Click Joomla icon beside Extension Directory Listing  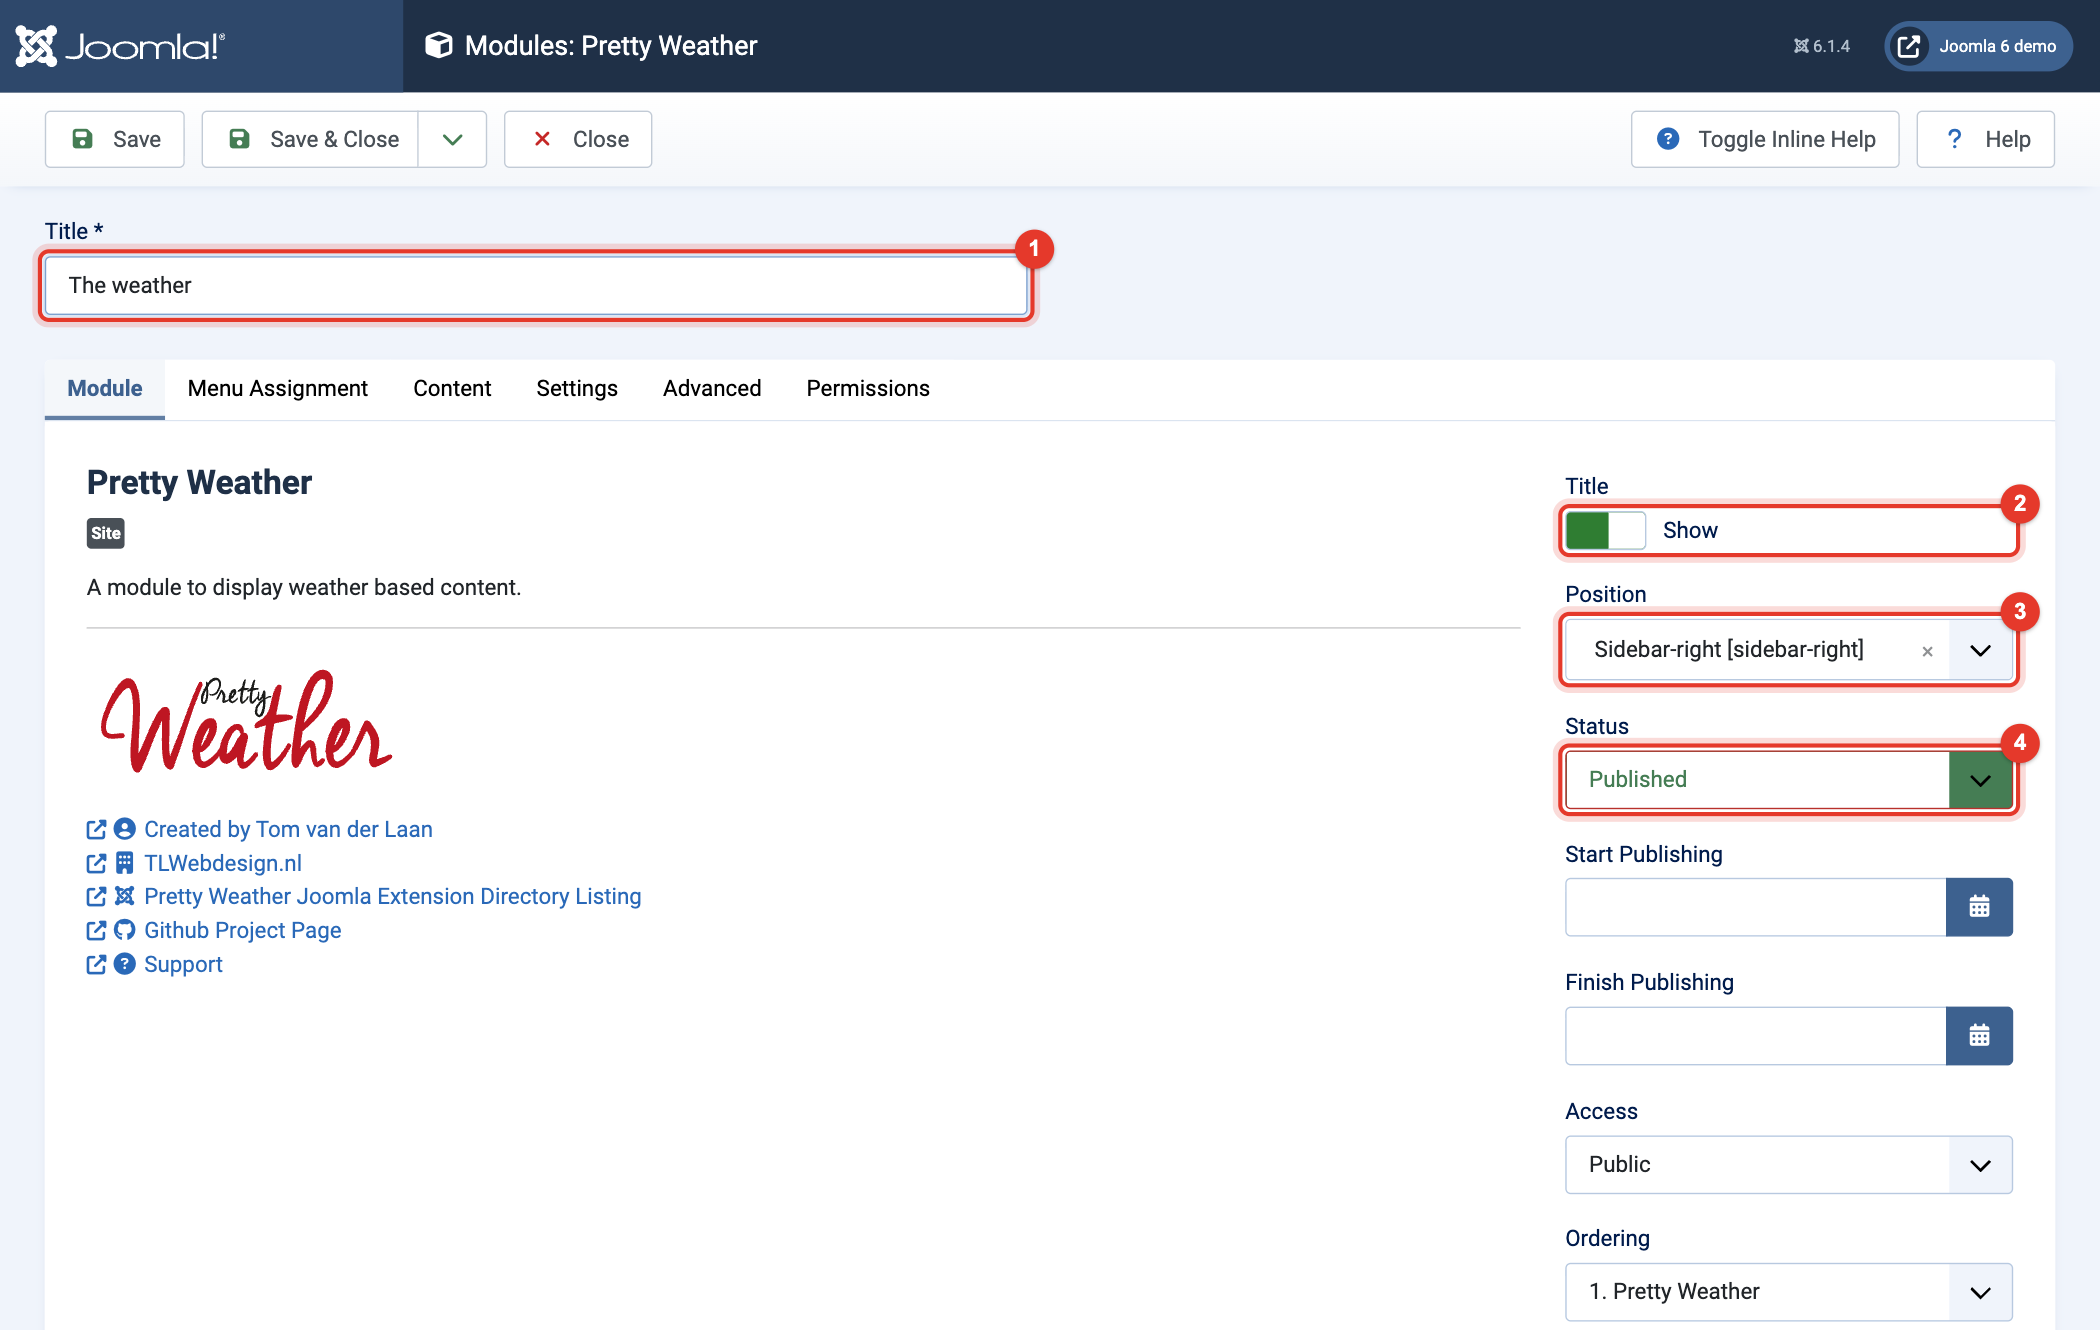[x=124, y=896]
